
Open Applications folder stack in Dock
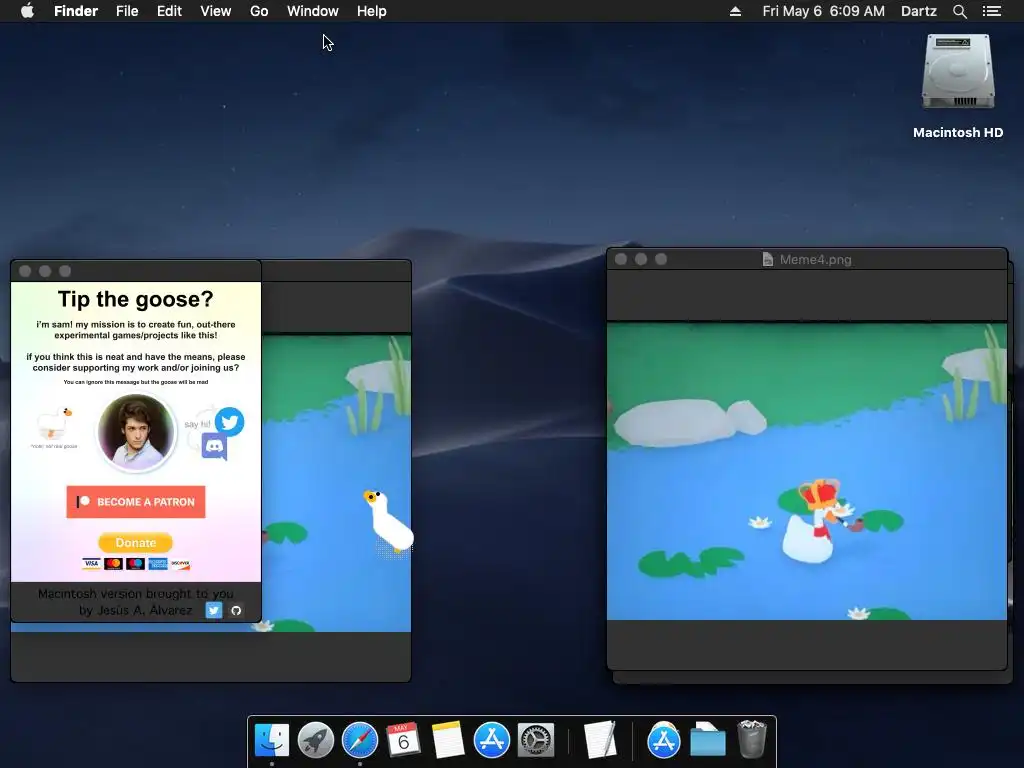pos(664,741)
